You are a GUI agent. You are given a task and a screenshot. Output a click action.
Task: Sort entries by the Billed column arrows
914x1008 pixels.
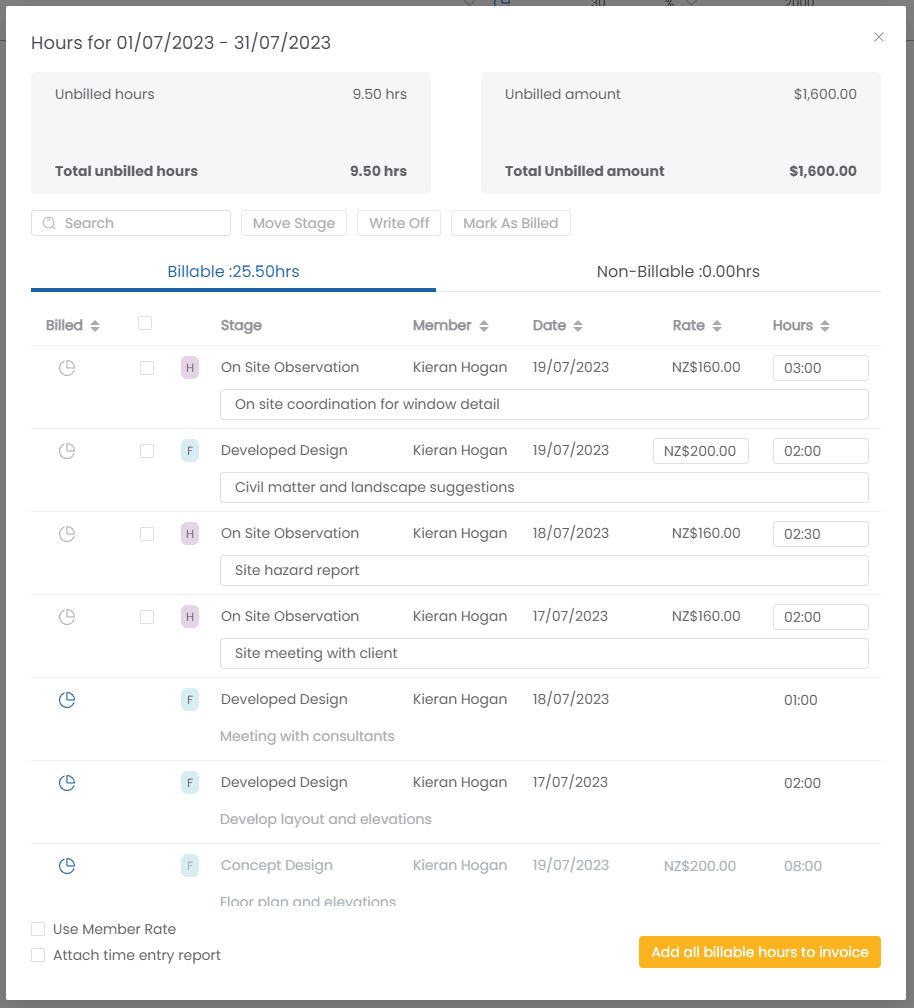(x=95, y=326)
